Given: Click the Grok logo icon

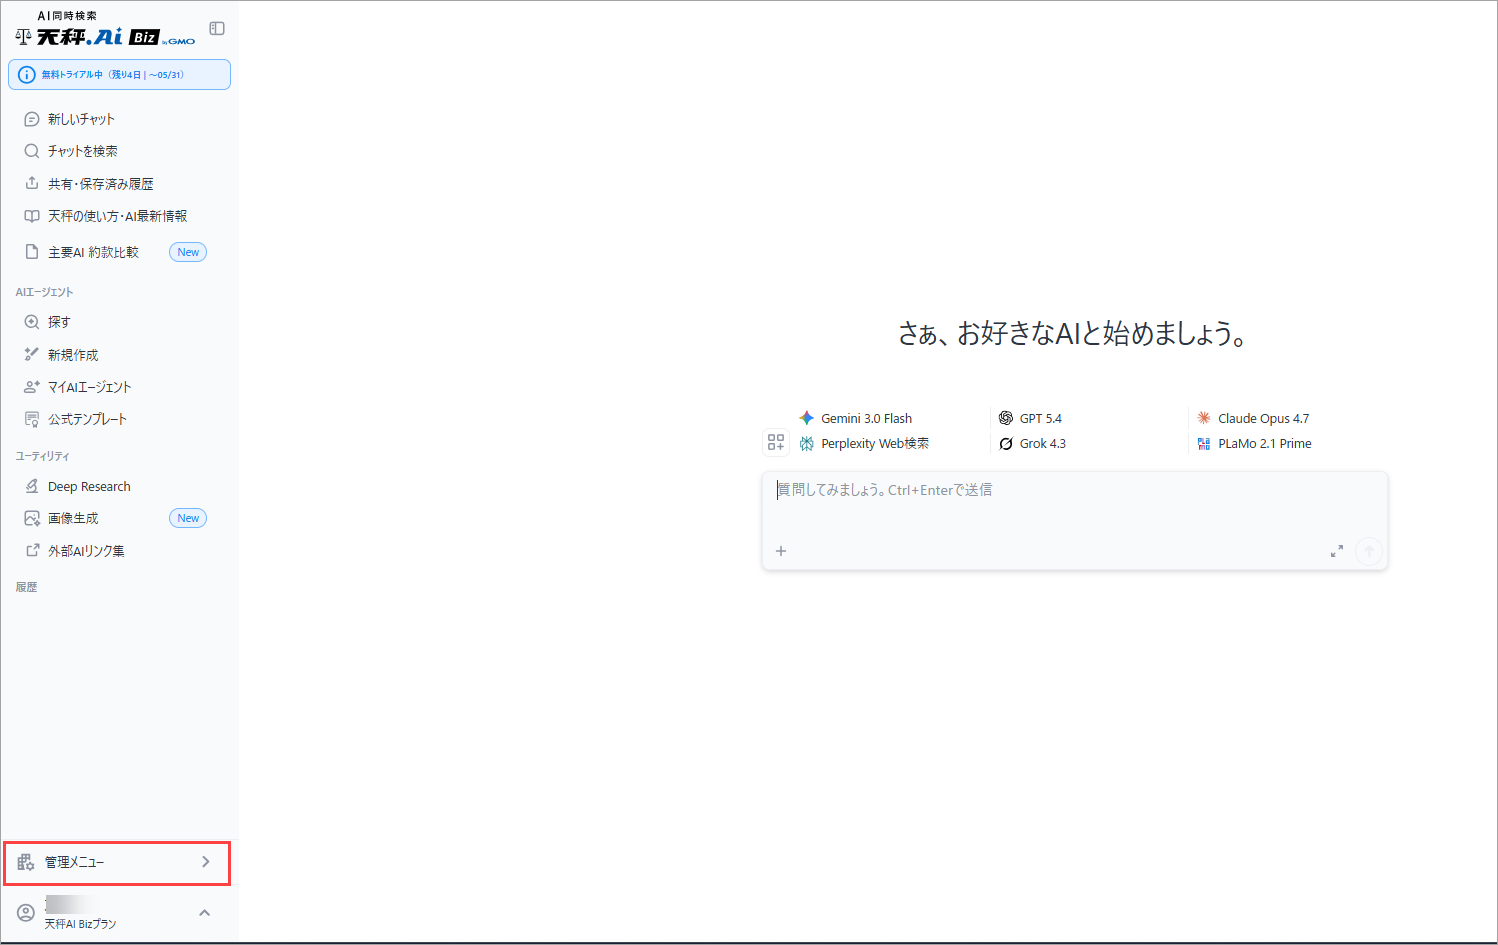Looking at the screenshot, I should click(1006, 443).
